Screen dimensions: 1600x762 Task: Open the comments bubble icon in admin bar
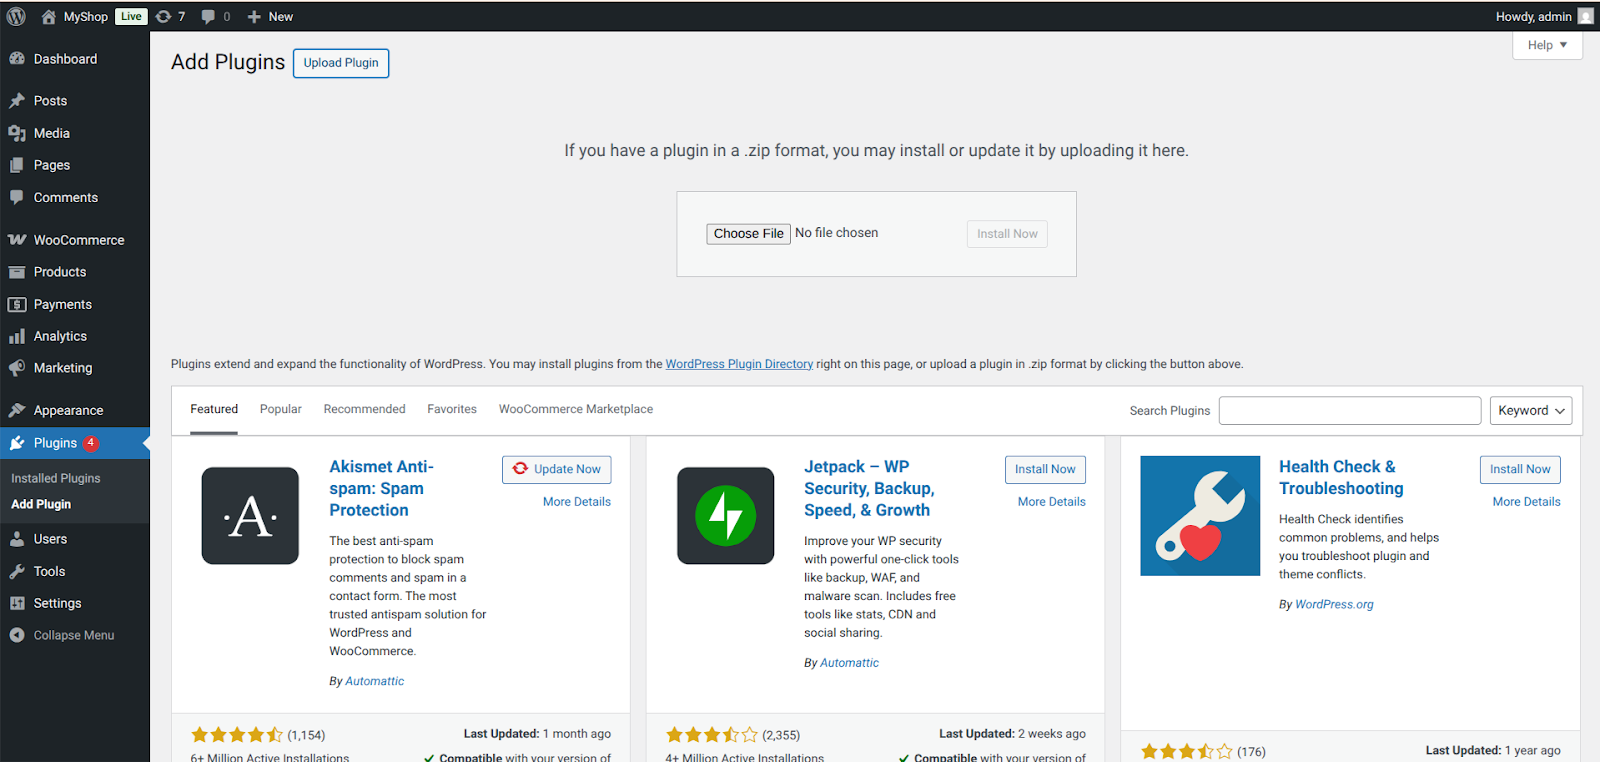(x=208, y=16)
